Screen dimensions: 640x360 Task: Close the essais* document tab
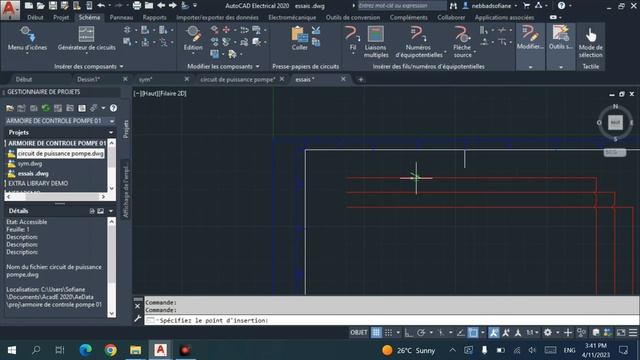pyautogui.click(x=343, y=79)
